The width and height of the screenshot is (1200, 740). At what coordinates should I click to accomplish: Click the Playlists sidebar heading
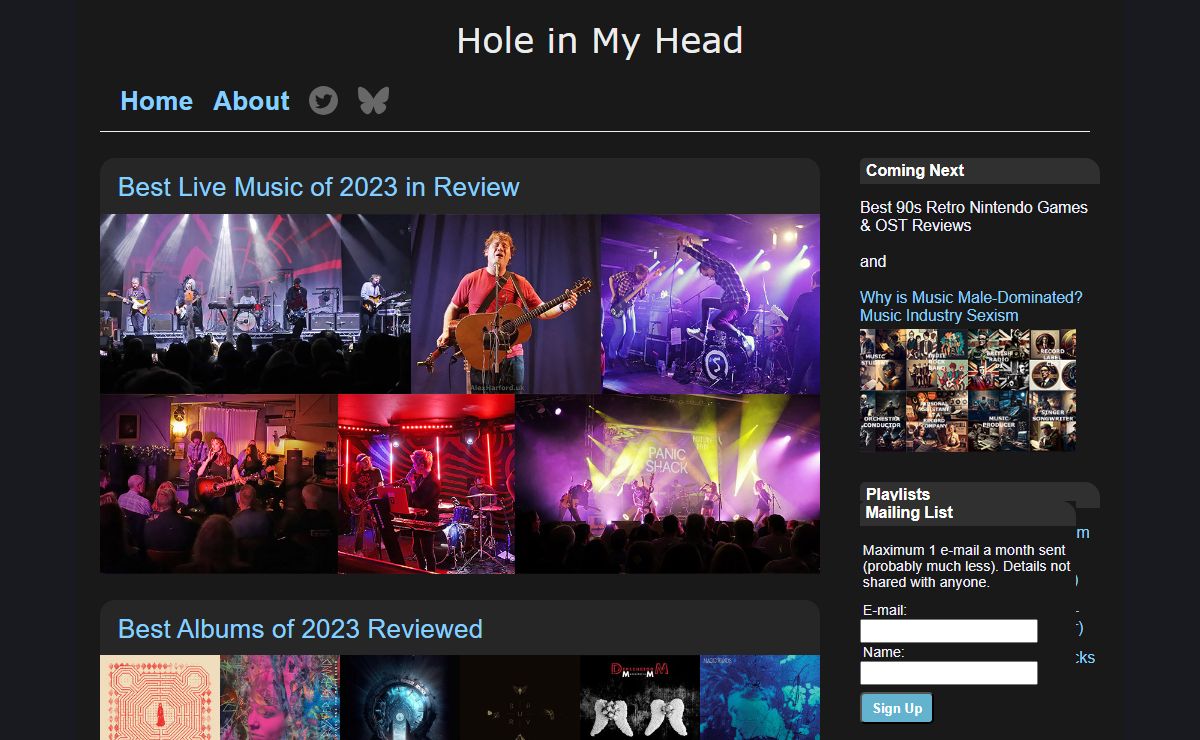tap(898, 493)
